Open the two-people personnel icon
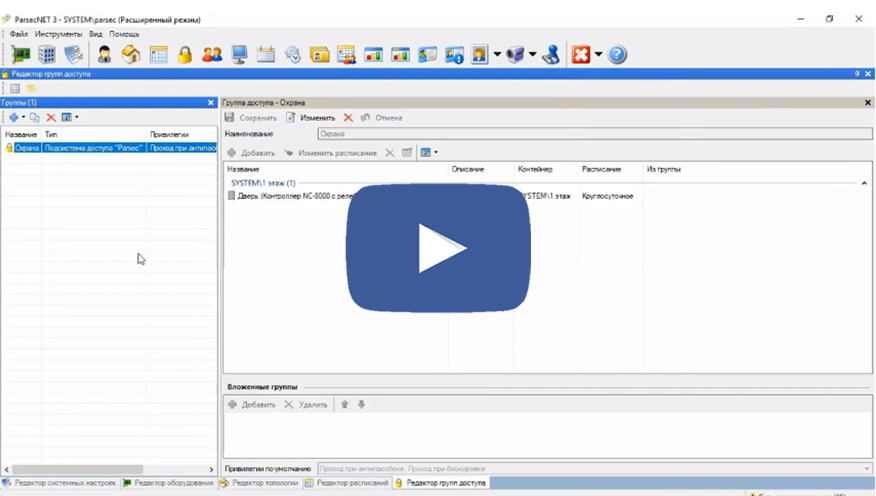 (212, 55)
